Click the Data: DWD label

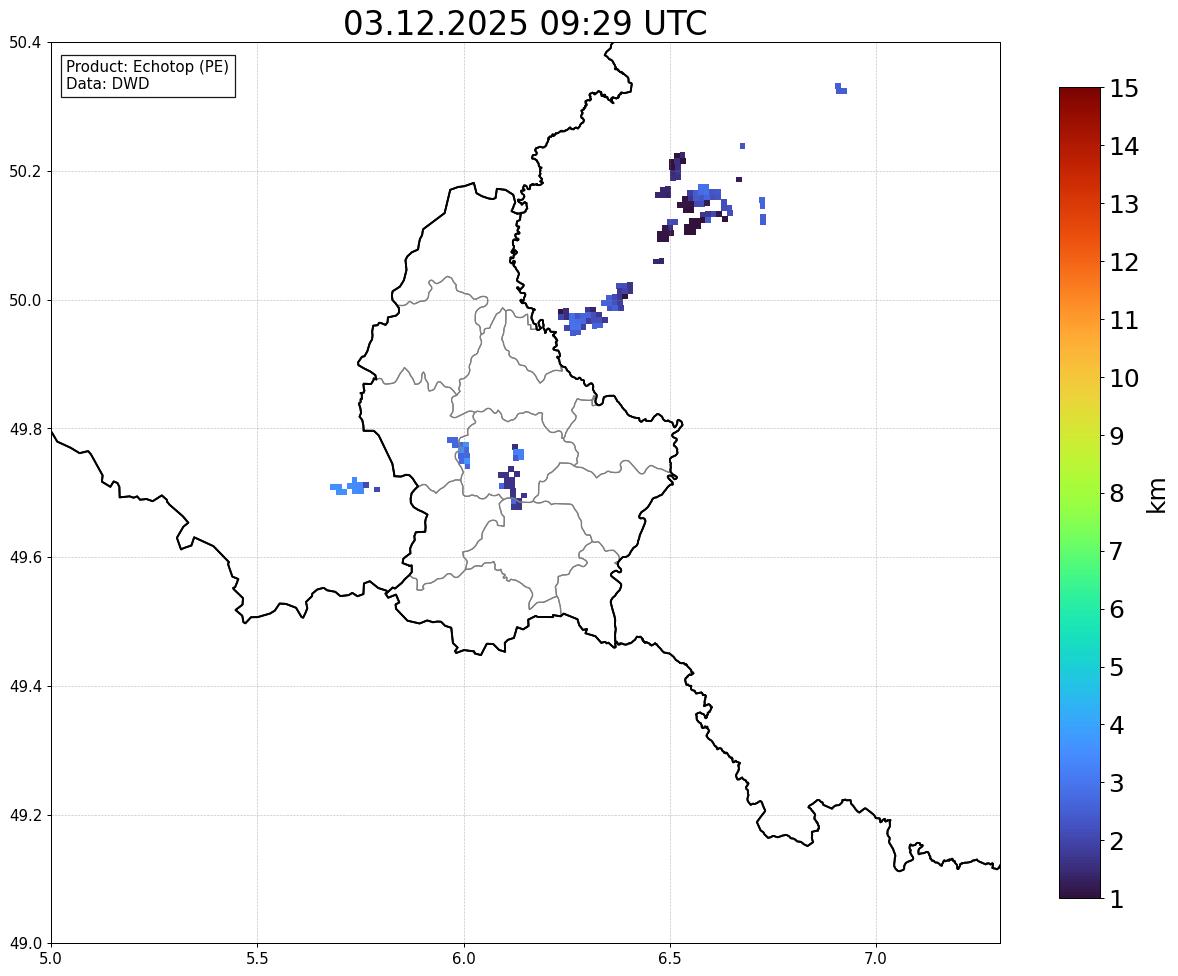click(x=107, y=83)
